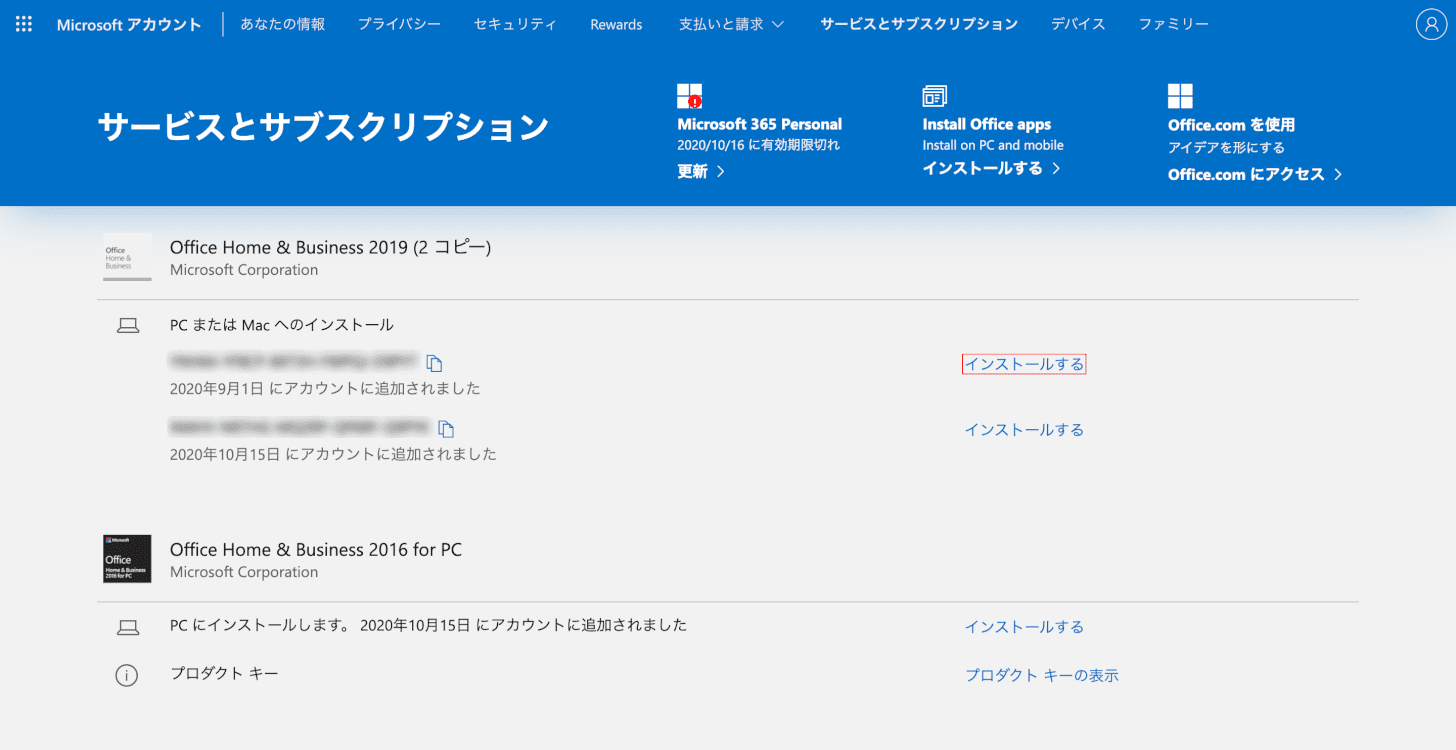The width and height of the screenshot is (1456, 750).
Task: Click the PC または Mac へのインストール text
Action: click(x=282, y=325)
